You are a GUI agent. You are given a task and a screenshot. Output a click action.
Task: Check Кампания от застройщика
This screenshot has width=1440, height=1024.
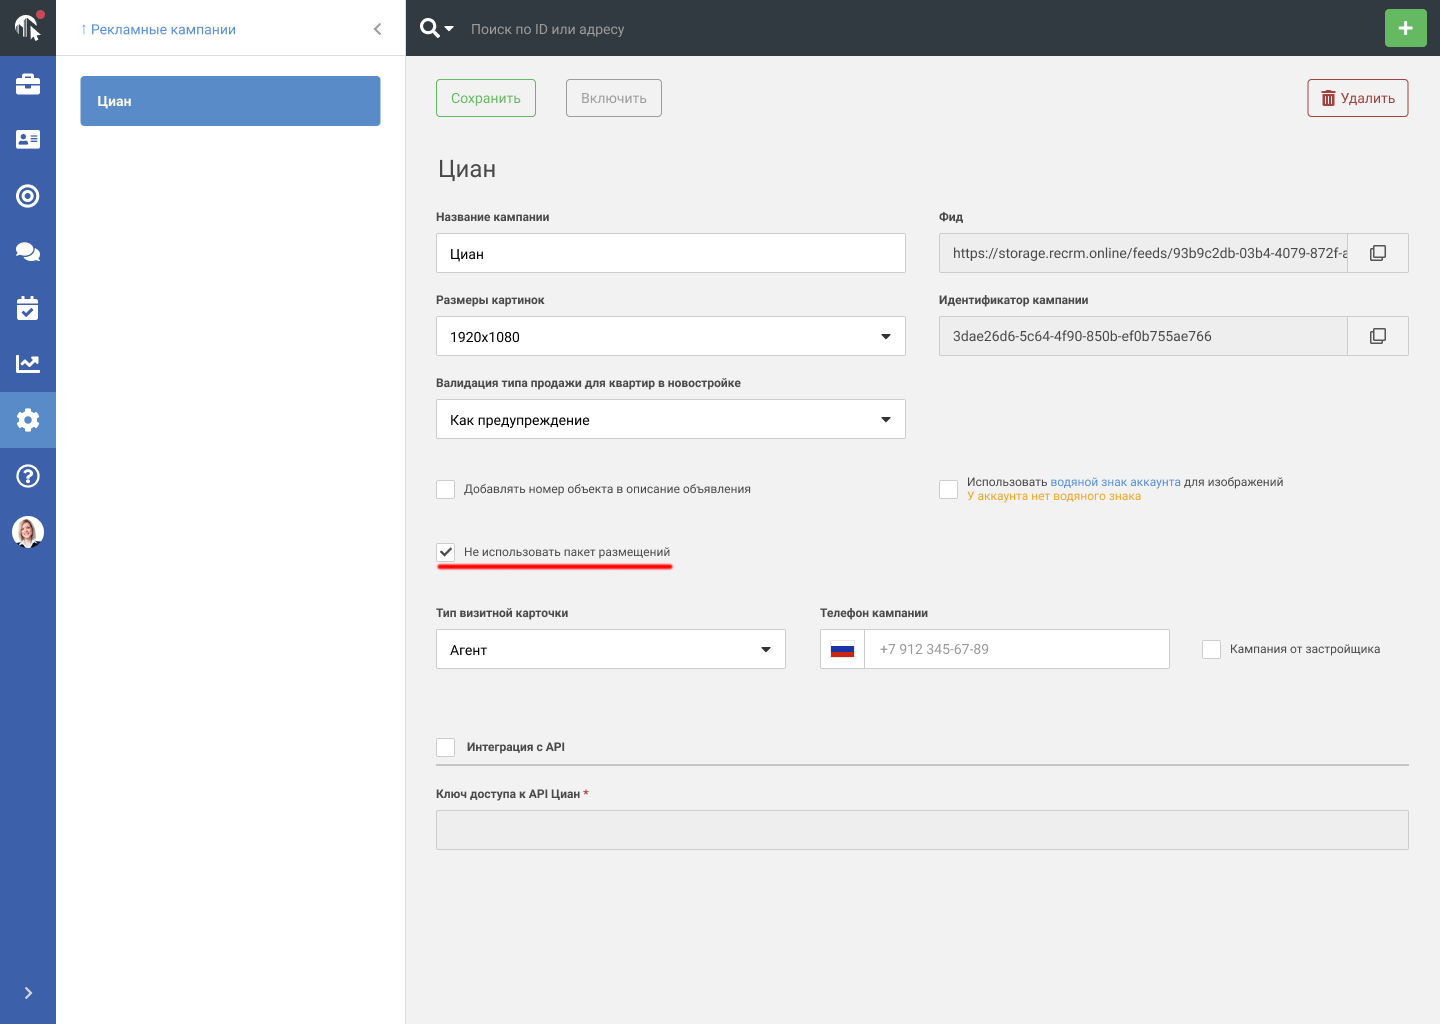[1212, 649]
